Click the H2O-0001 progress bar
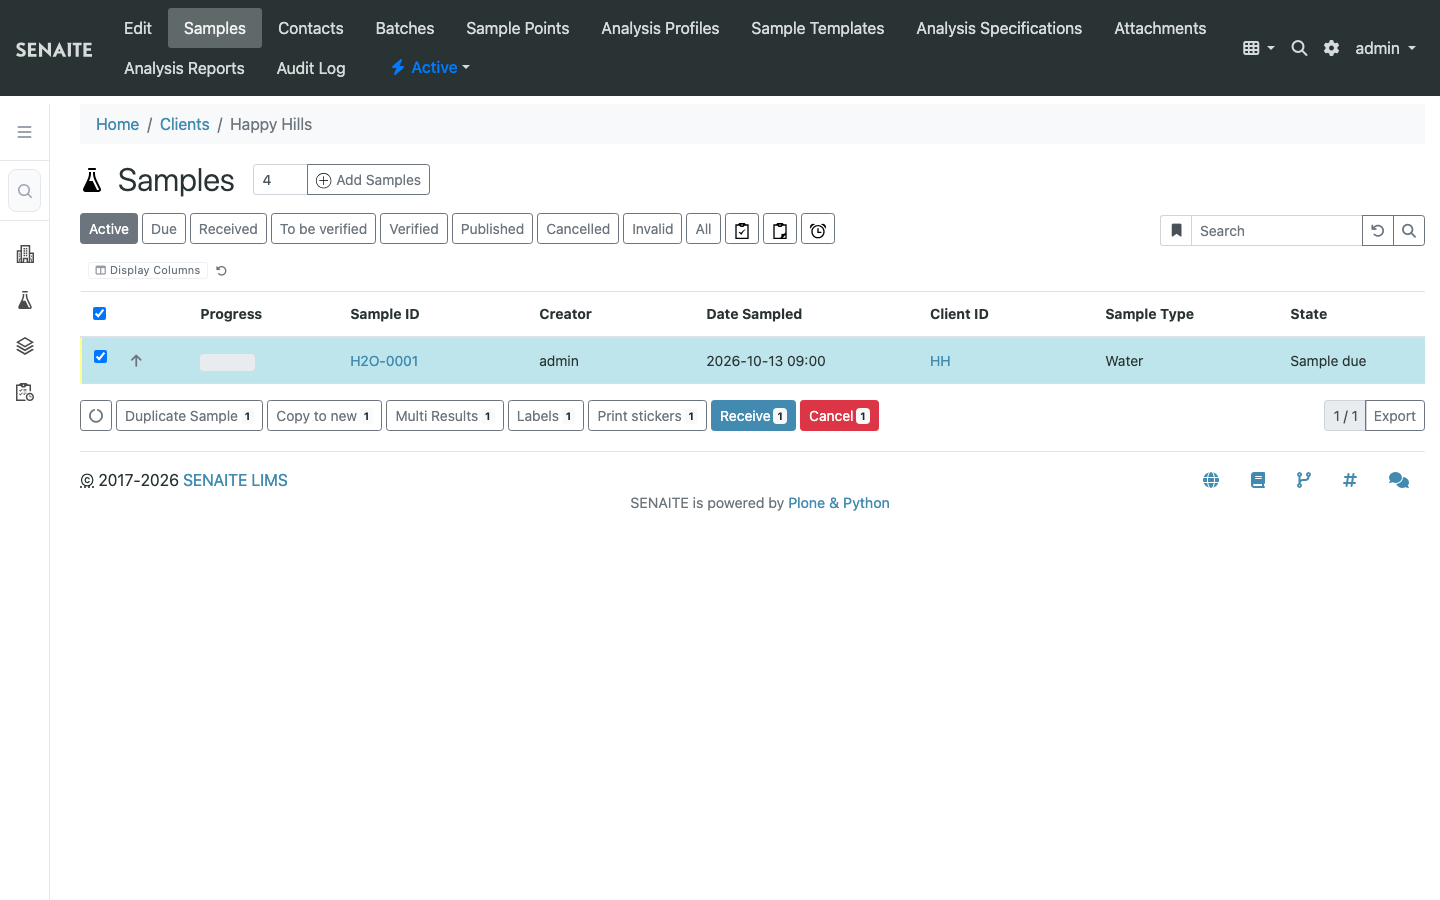 (x=227, y=362)
